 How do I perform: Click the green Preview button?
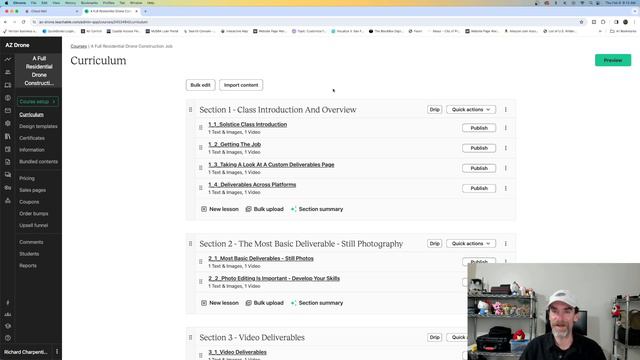613,60
